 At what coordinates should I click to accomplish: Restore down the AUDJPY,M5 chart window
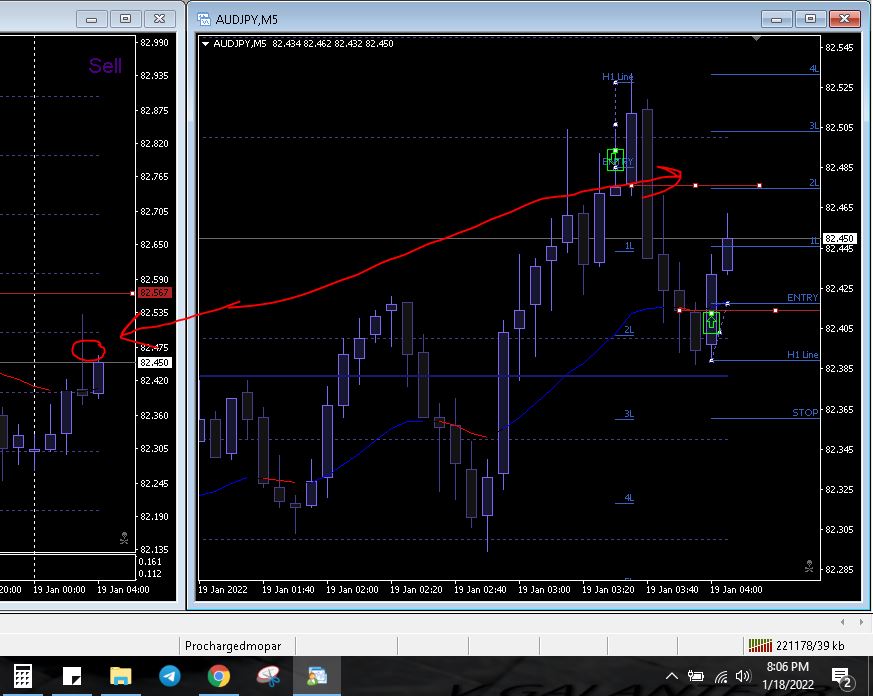(x=810, y=19)
